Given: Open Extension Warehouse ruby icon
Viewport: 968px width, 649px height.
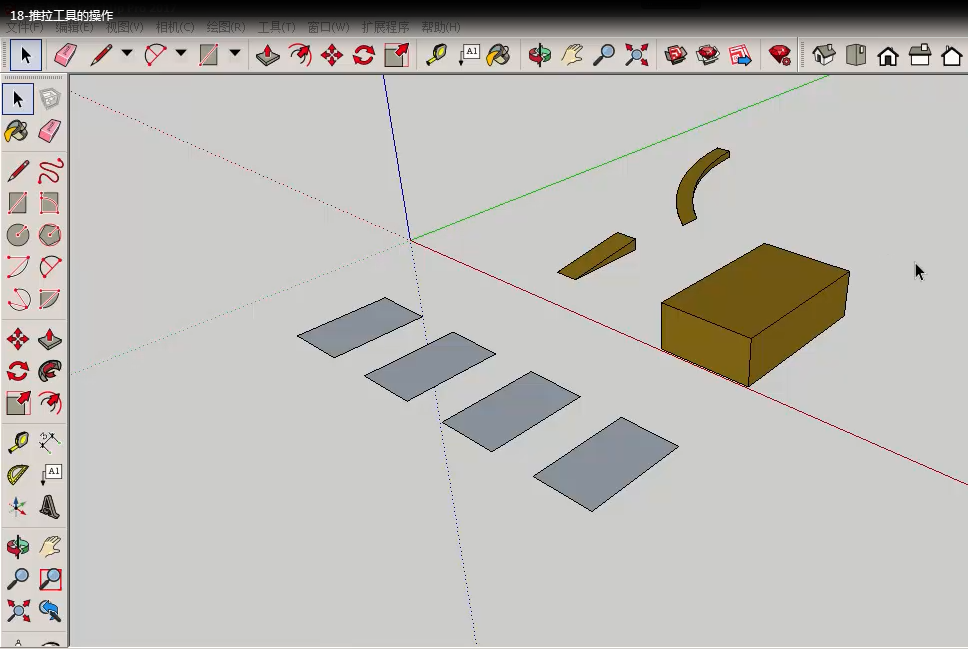Looking at the screenshot, I should tap(779, 55).
